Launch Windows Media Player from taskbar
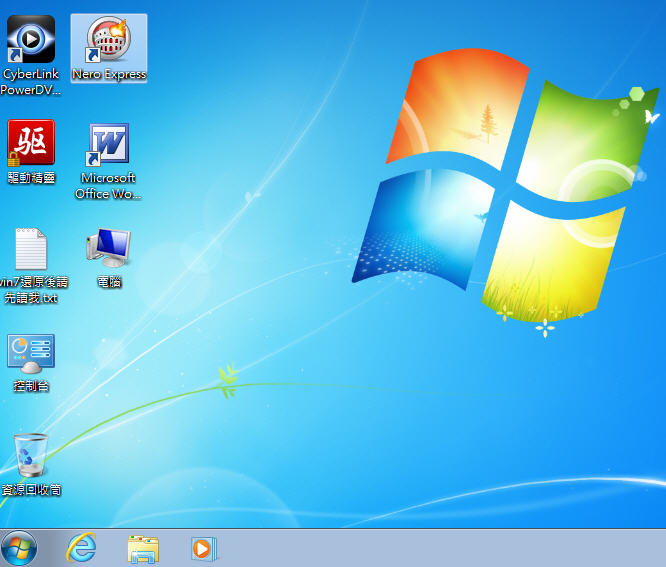The image size is (666, 567). click(204, 549)
